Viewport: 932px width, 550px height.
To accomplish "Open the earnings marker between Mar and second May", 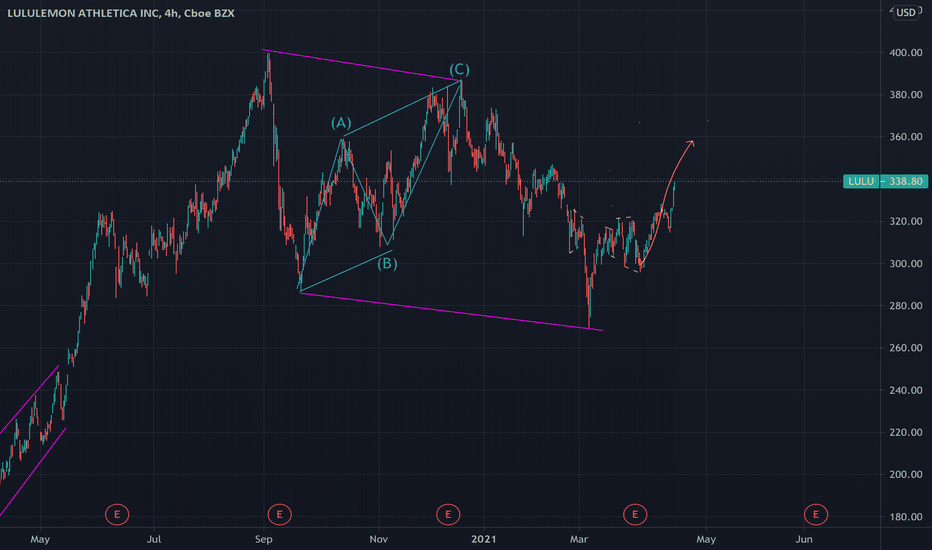I will (x=635, y=514).
